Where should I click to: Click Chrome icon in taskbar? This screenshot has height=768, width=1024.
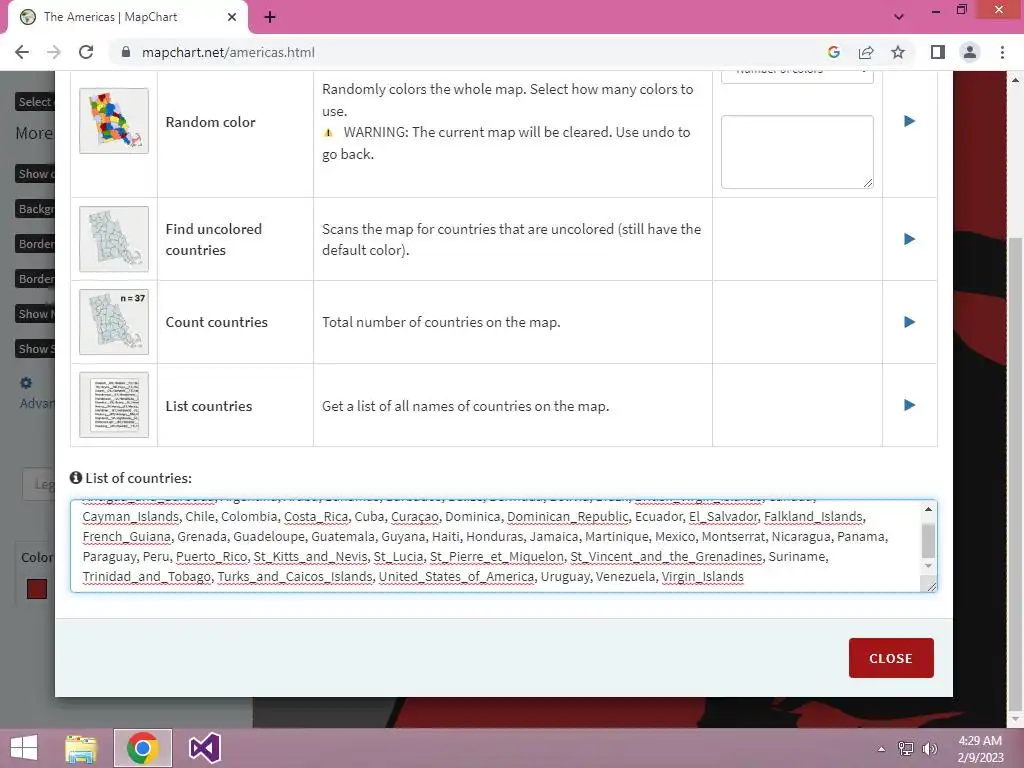click(x=142, y=748)
